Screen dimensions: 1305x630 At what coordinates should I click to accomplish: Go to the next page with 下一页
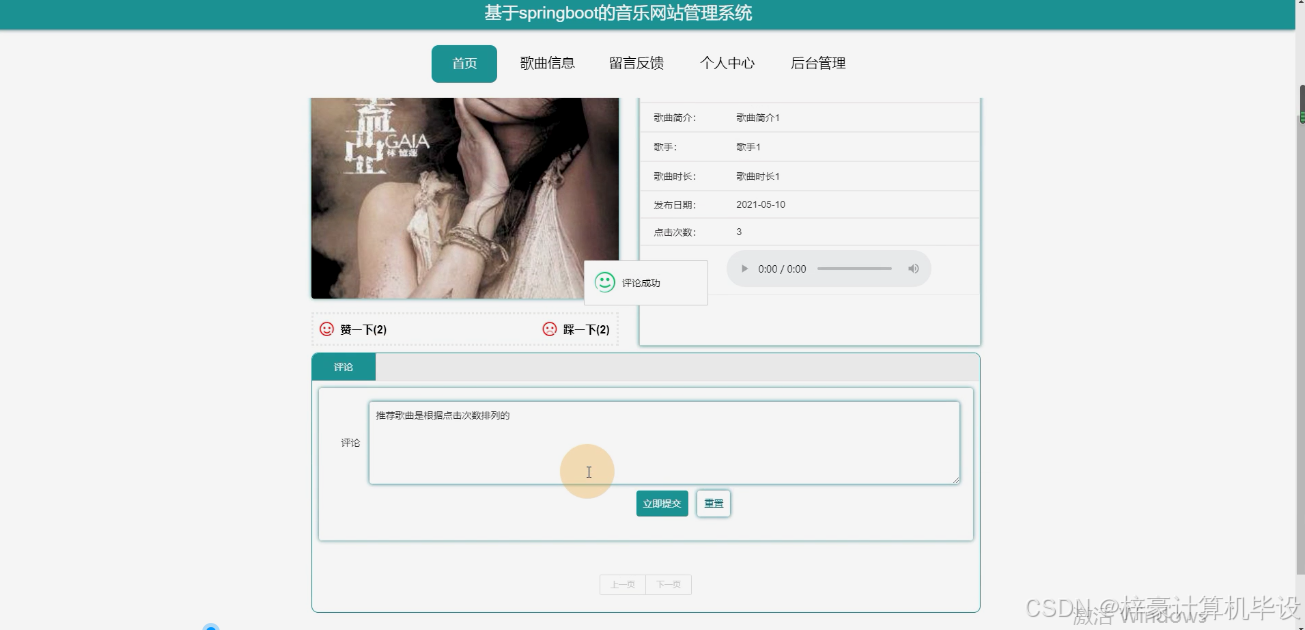coord(669,584)
